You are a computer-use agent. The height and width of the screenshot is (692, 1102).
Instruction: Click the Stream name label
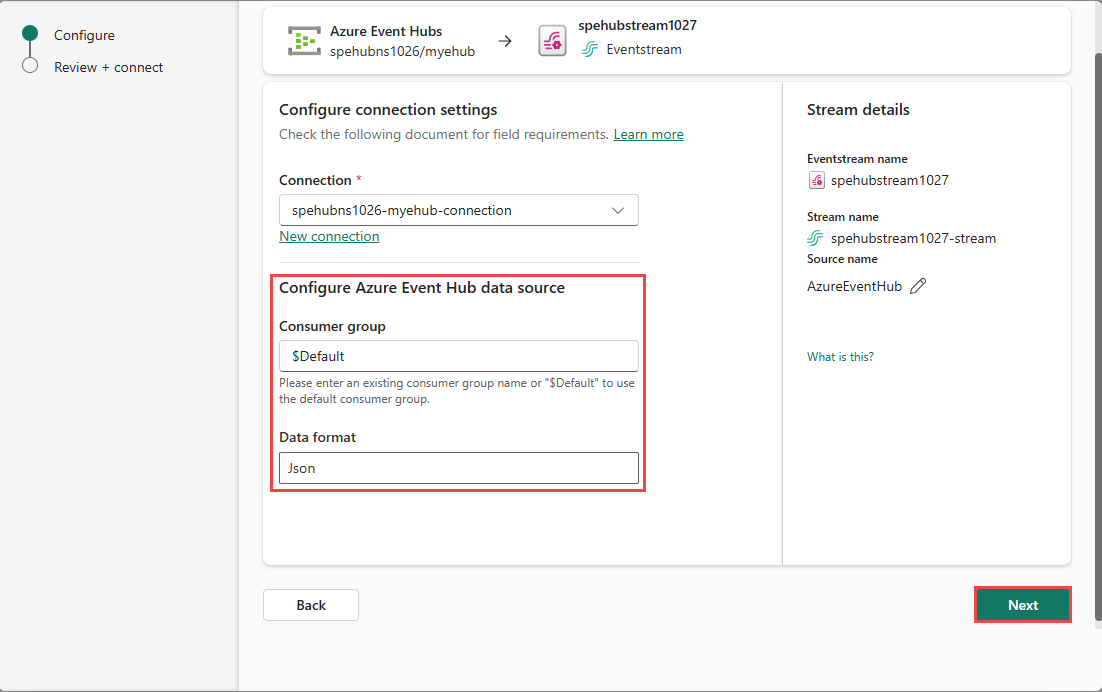pos(842,217)
